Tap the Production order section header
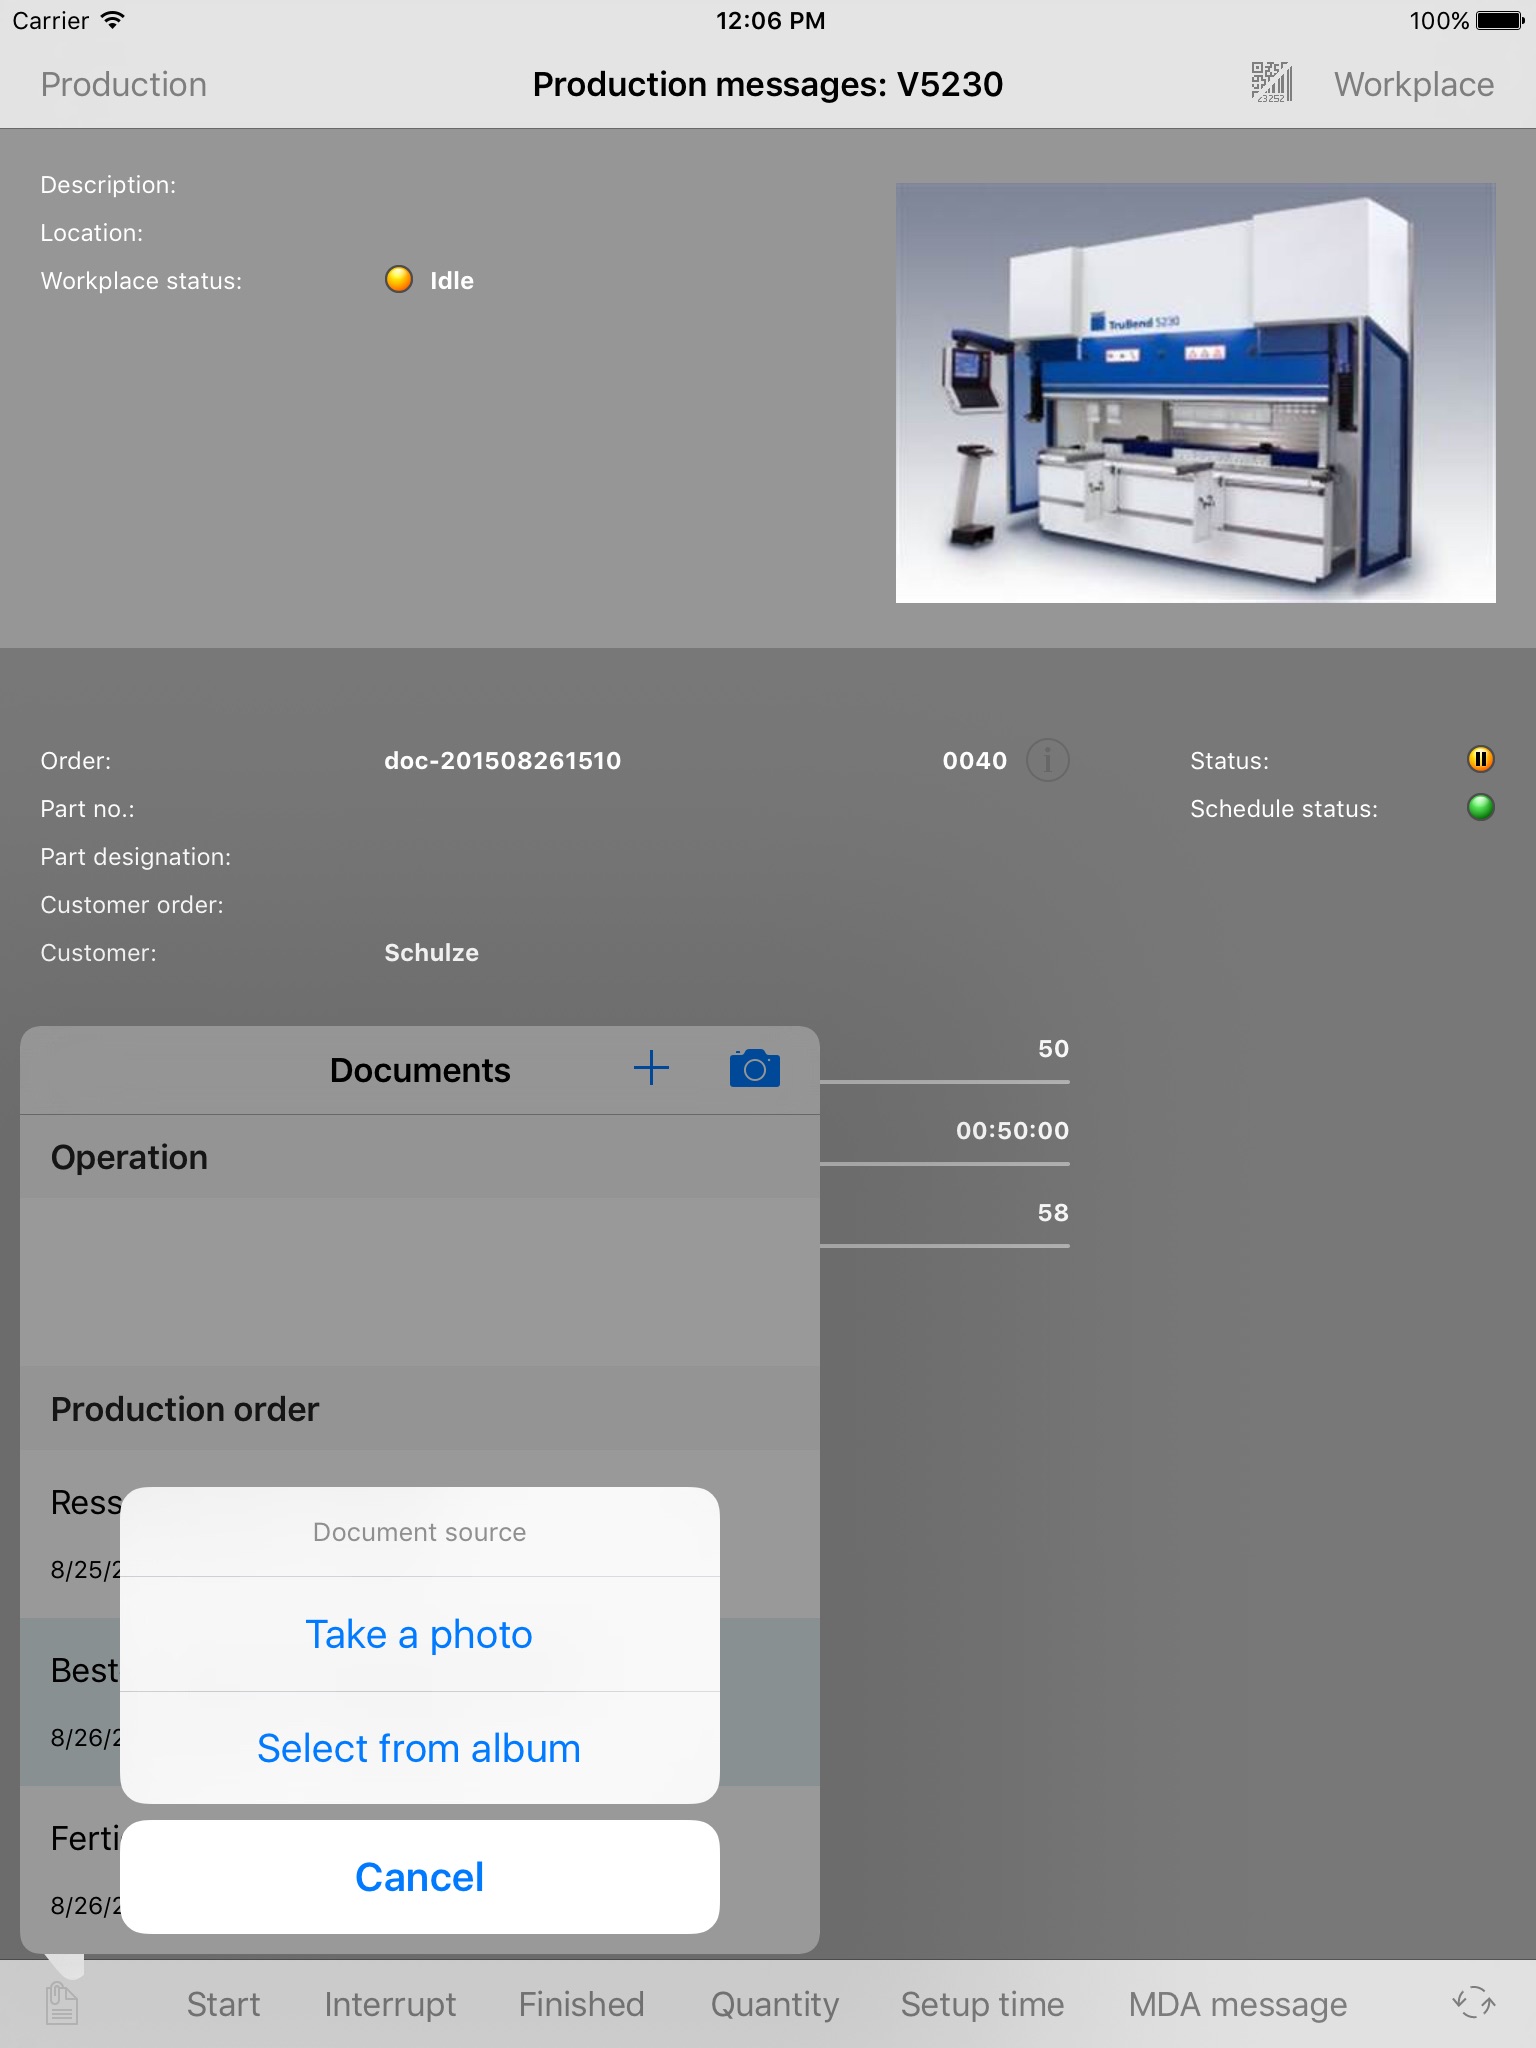The height and width of the screenshot is (2048, 1536). (x=420, y=1409)
